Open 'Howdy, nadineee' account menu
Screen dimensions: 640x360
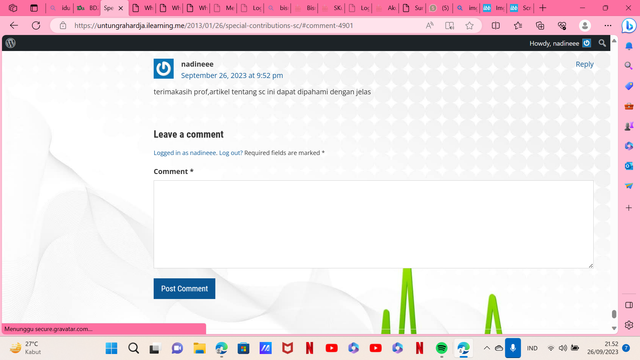click(560, 43)
